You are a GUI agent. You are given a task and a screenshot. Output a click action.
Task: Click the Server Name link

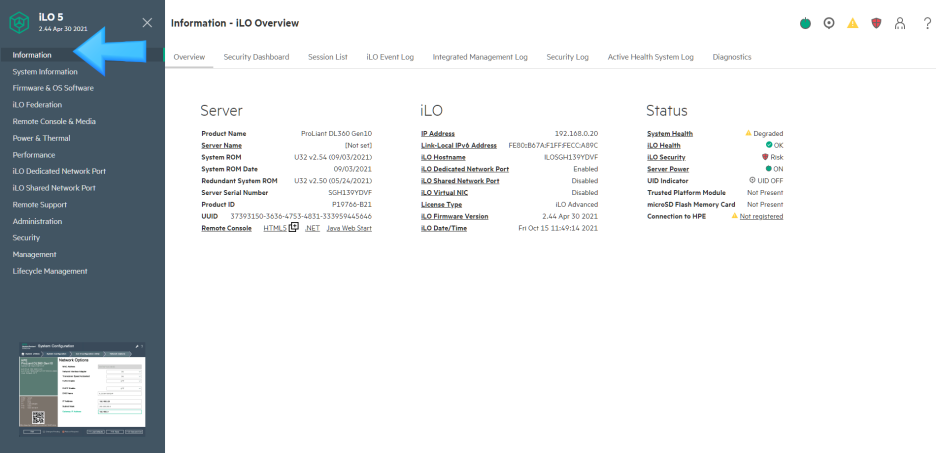(x=221, y=145)
